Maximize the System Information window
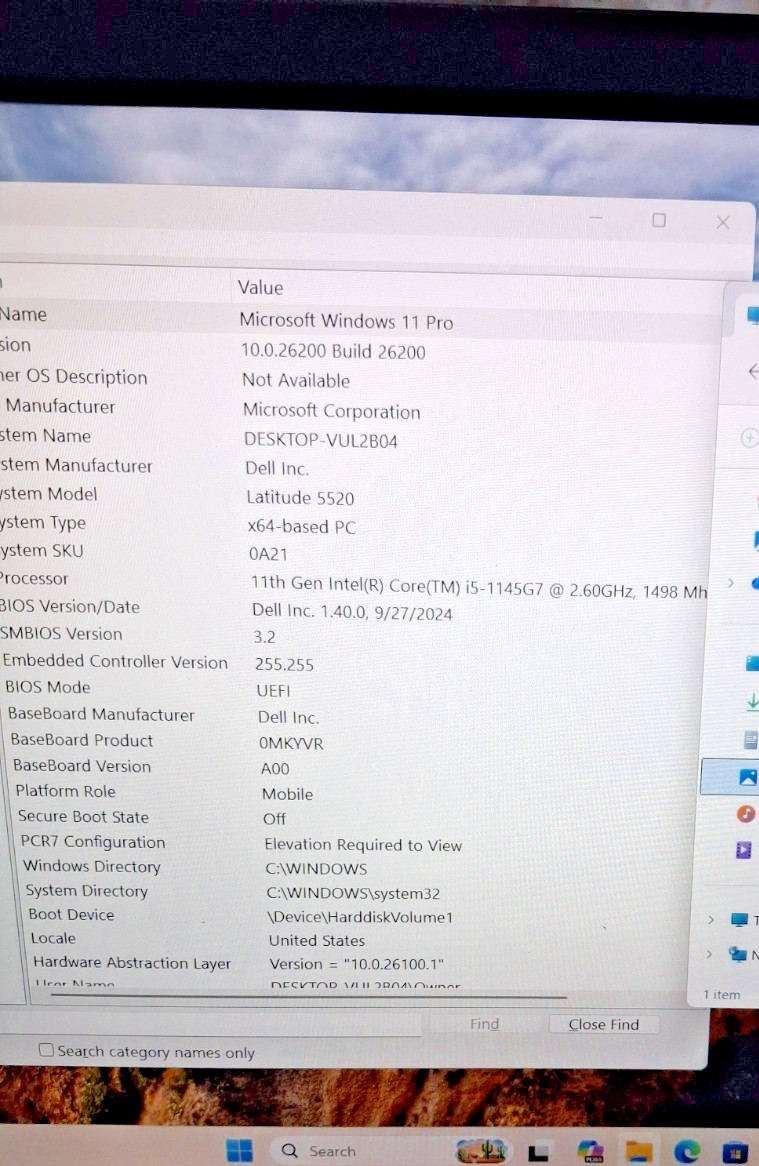759x1166 pixels. click(x=659, y=220)
